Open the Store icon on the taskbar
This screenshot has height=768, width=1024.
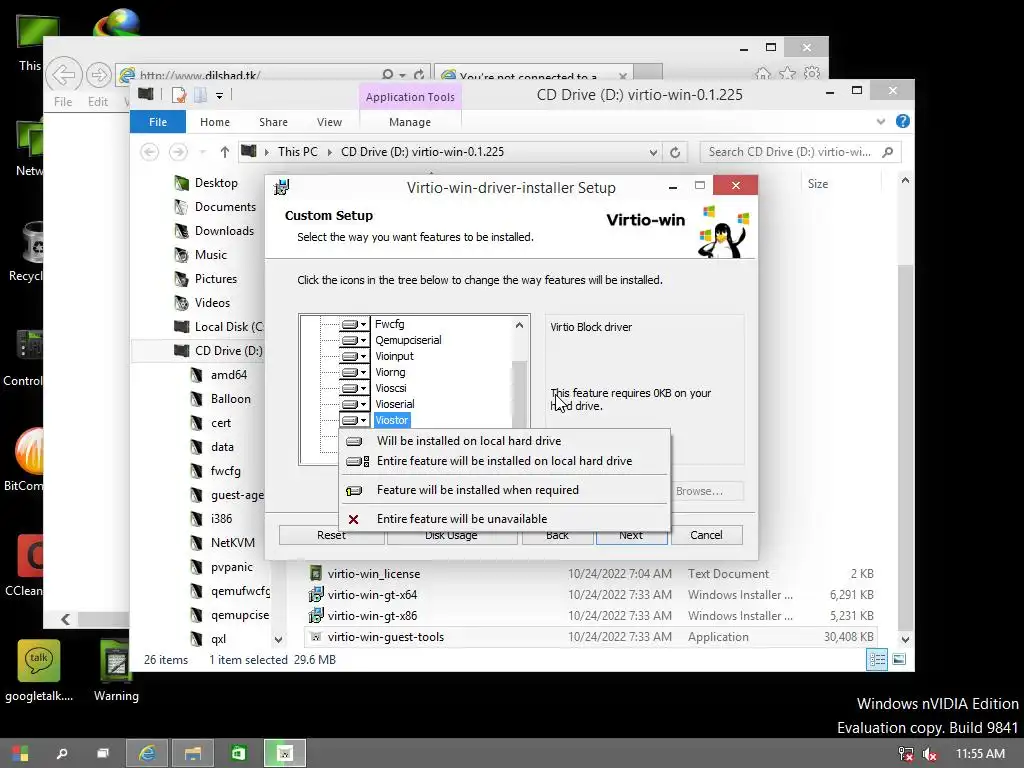pyautogui.click(x=238, y=754)
